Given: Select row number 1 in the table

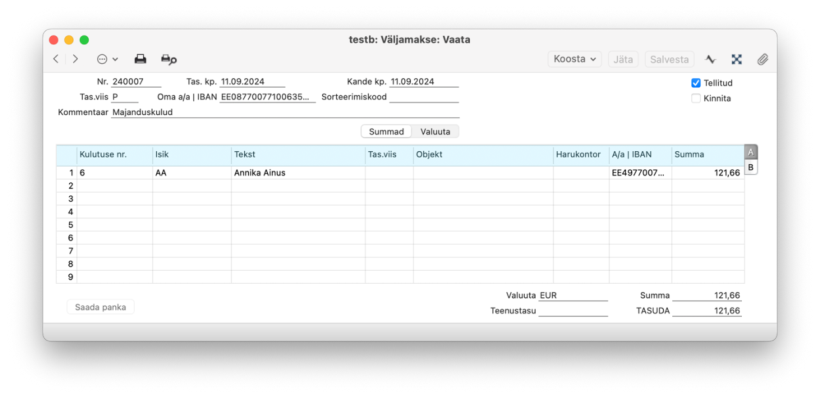Looking at the screenshot, I should [66, 173].
